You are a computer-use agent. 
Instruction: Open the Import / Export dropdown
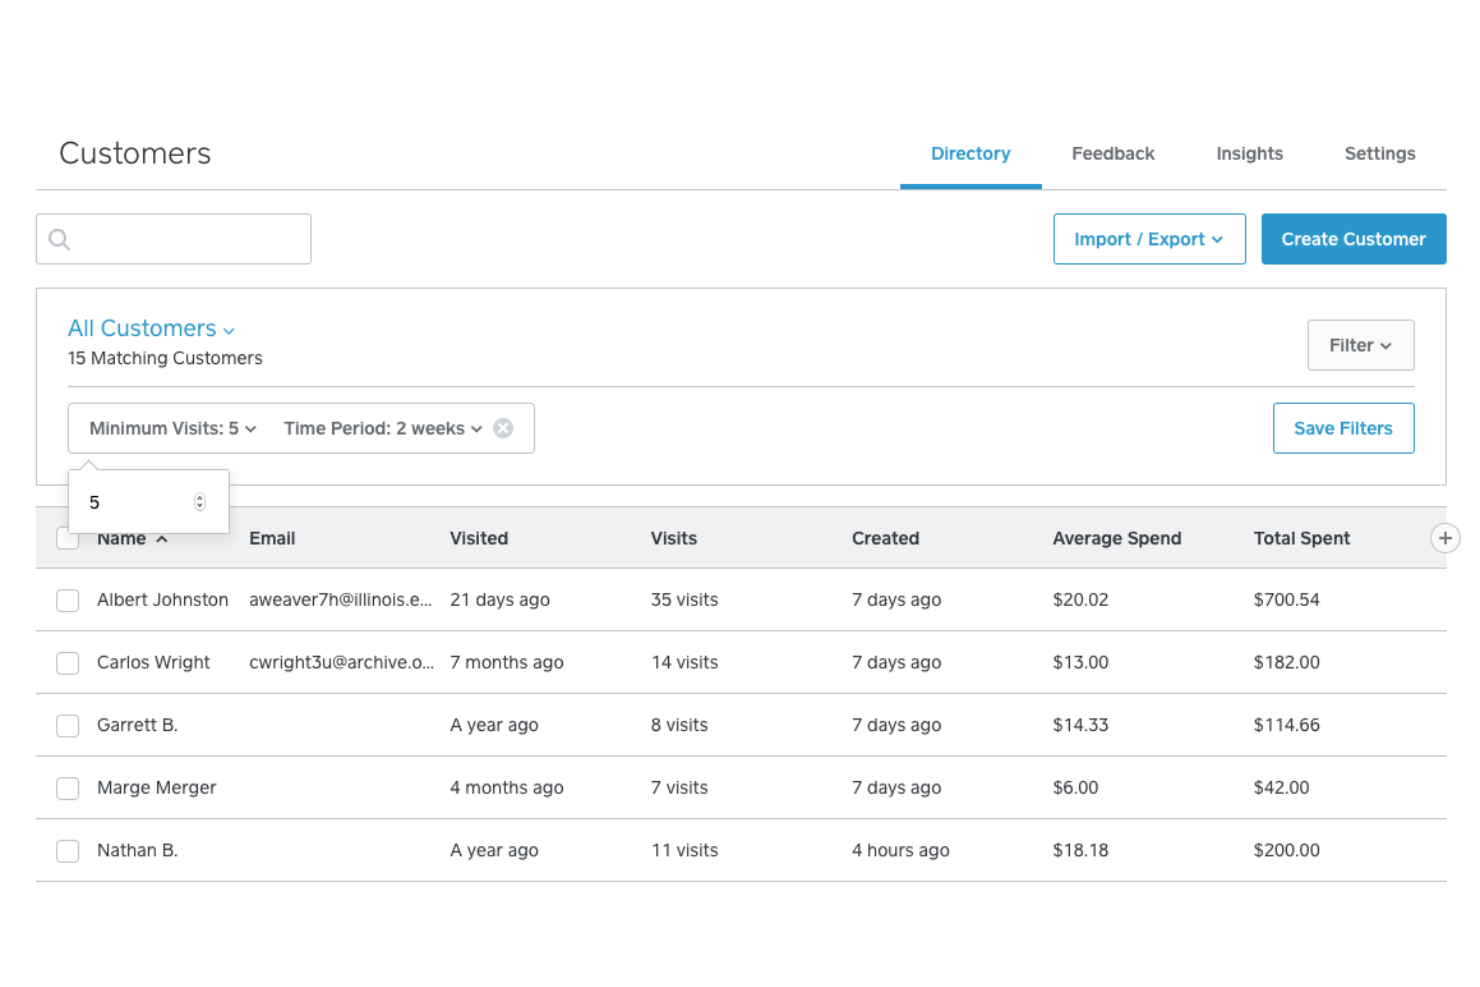coord(1148,239)
